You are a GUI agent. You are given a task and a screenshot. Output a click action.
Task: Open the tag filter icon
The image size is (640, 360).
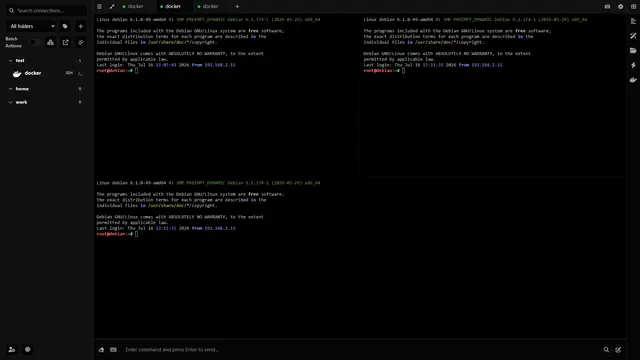[x=65, y=26]
